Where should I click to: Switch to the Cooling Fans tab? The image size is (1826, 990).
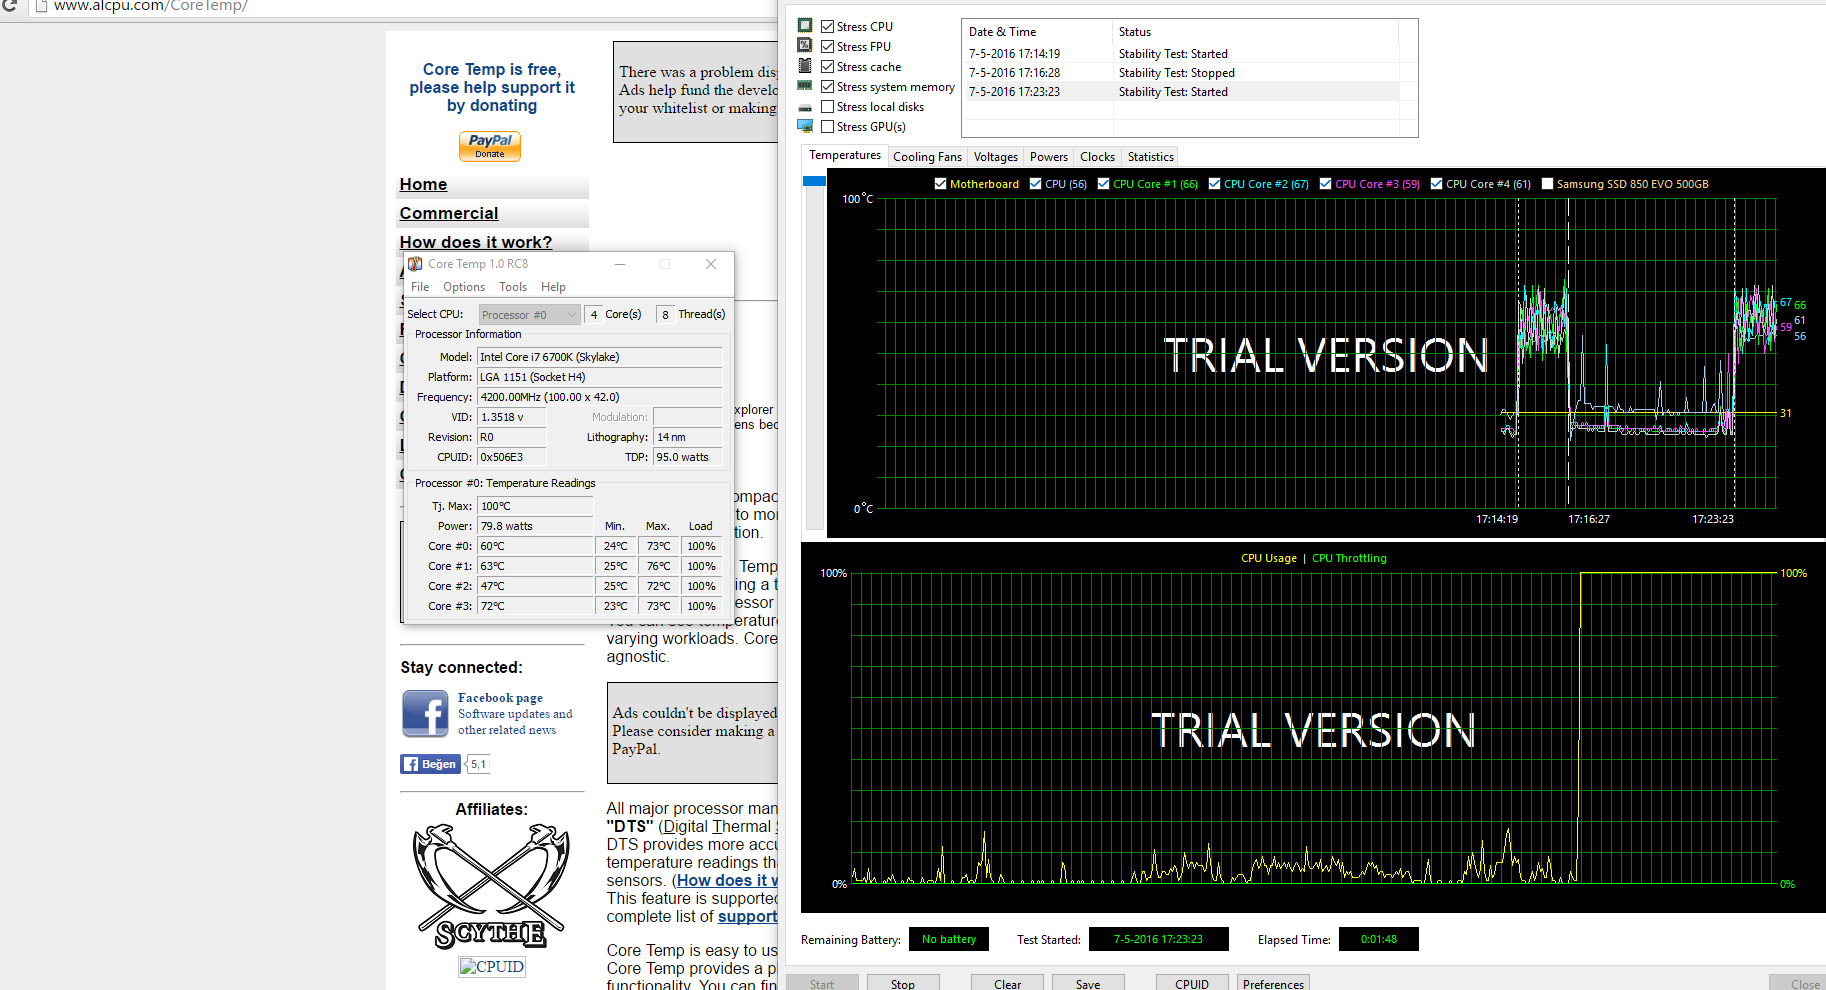coord(927,157)
